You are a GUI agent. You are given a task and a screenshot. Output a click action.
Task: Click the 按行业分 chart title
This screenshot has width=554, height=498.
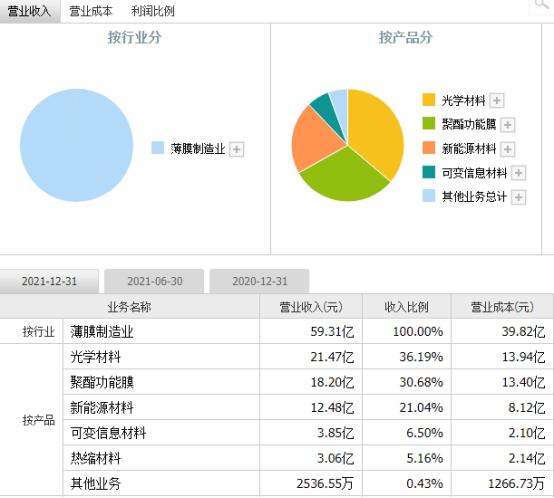[x=135, y=37]
